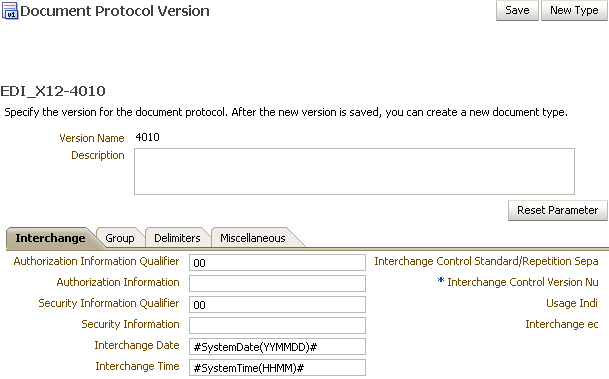Click the Document Protocol Version icon
The height and width of the screenshot is (379, 609).
tap(10, 10)
